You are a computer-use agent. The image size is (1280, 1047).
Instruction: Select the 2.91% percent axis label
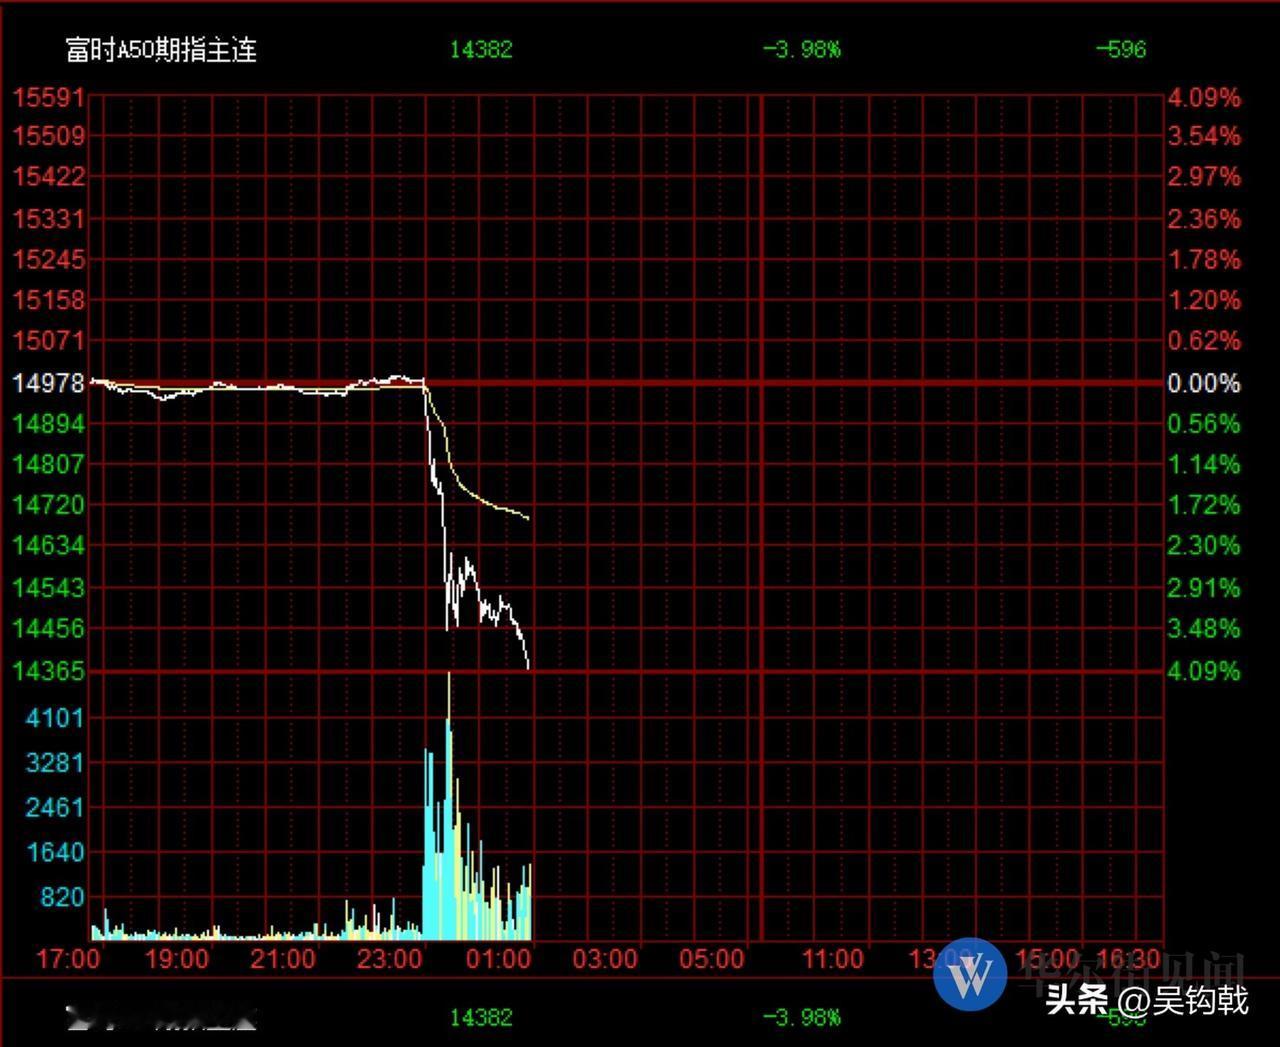point(1204,587)
